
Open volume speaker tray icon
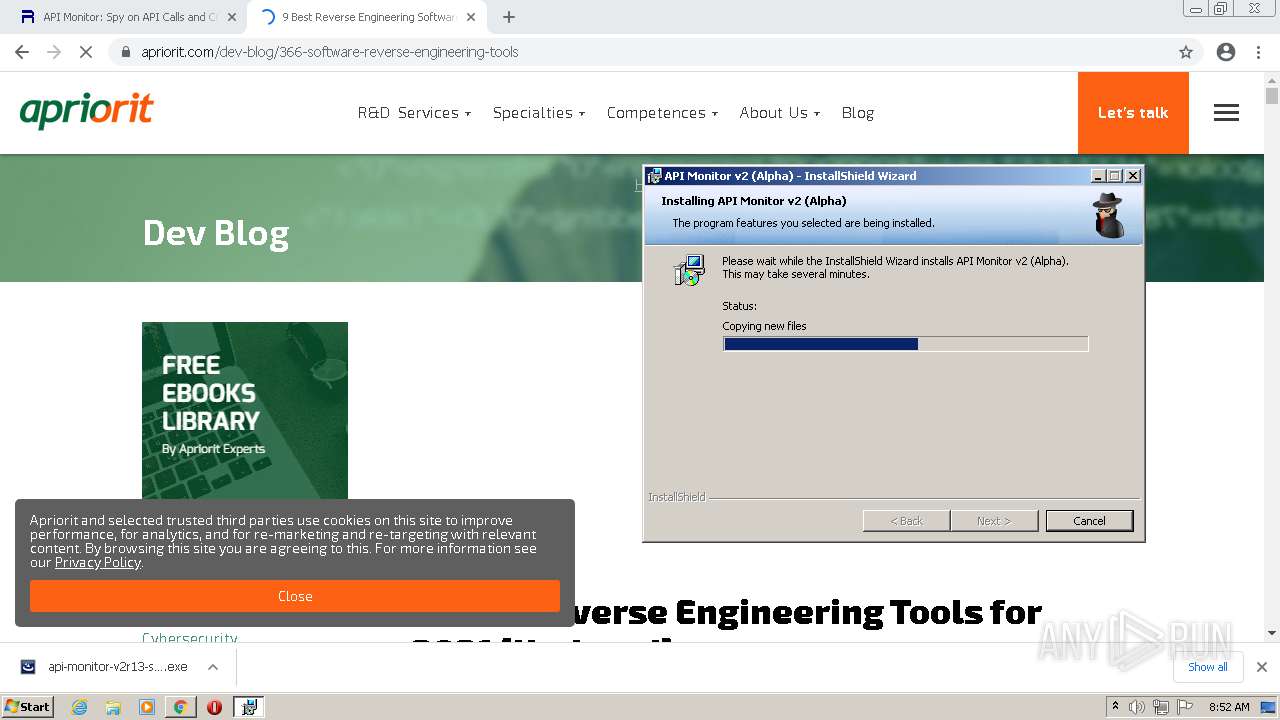tap(1137, 707)
